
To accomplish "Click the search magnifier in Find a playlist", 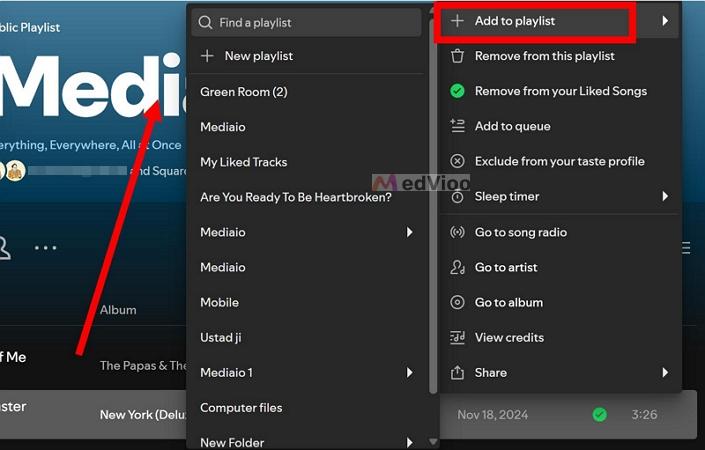I will [205, 22].
